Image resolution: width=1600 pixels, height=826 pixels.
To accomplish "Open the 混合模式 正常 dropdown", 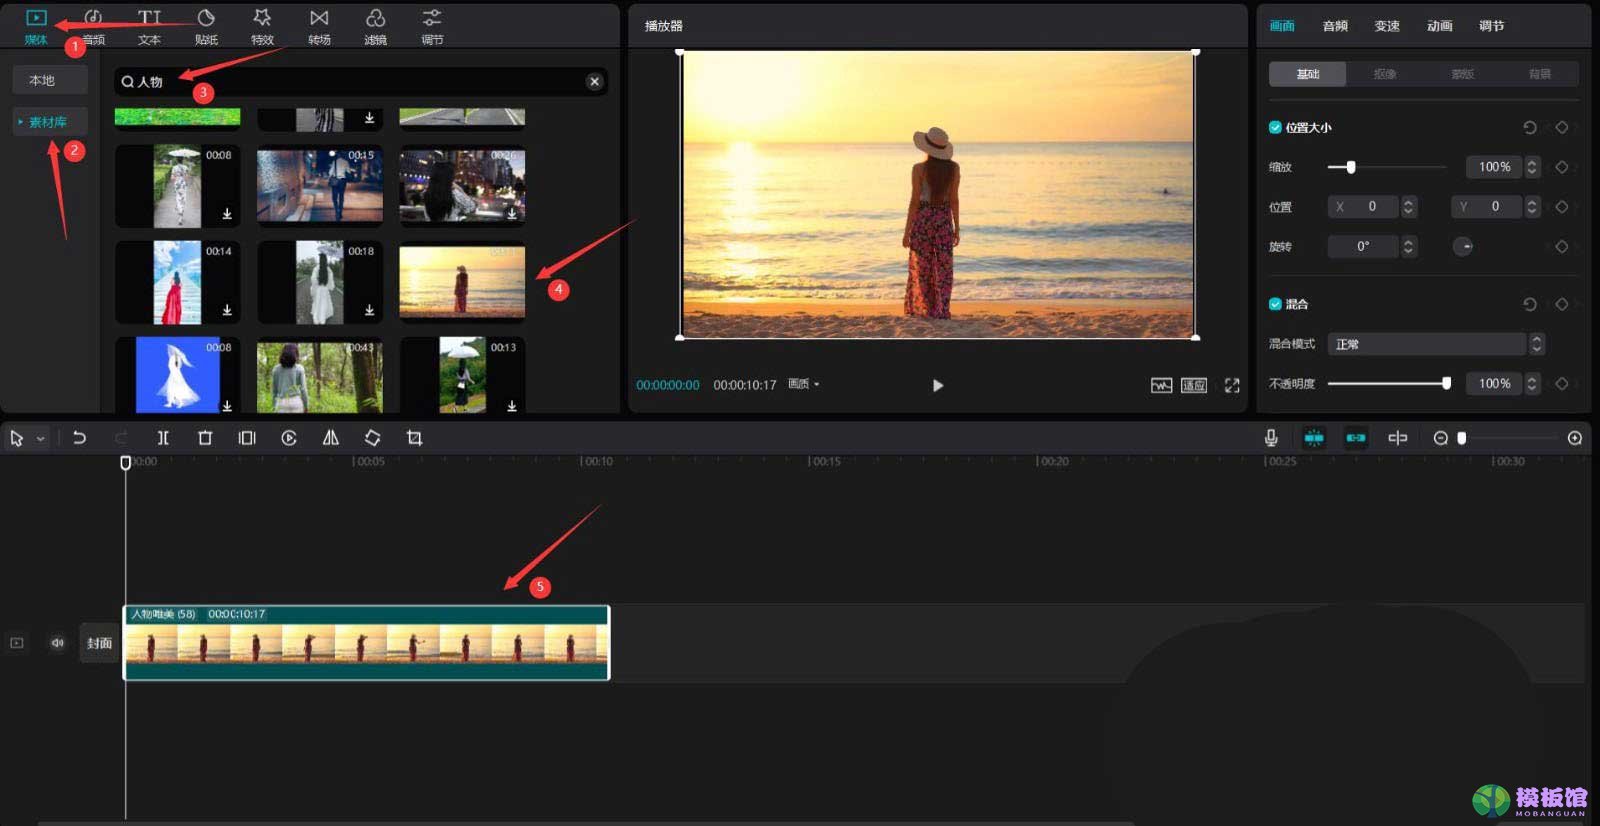I will (x=1436, y=344).
